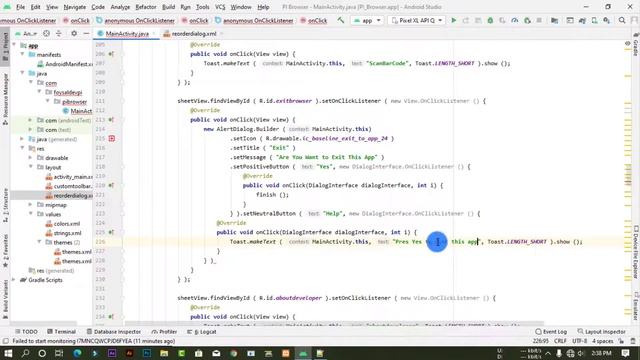
Task: Switch to the MainActivity.java tab
Action: (x=127, y=33)
